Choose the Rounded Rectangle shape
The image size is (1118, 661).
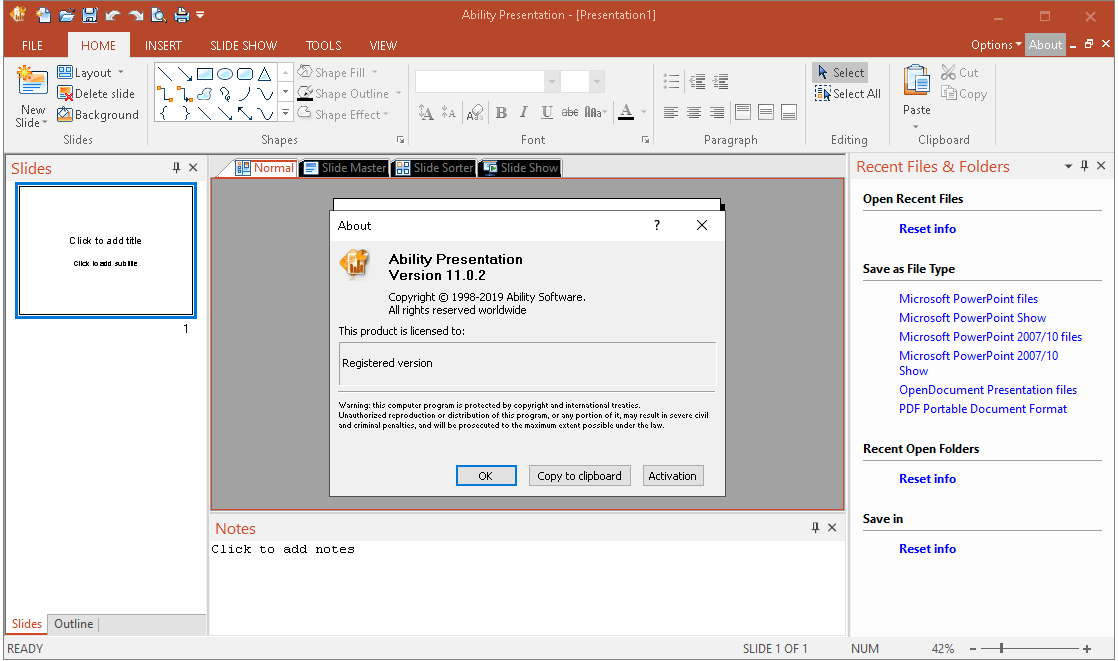point(245,73)
